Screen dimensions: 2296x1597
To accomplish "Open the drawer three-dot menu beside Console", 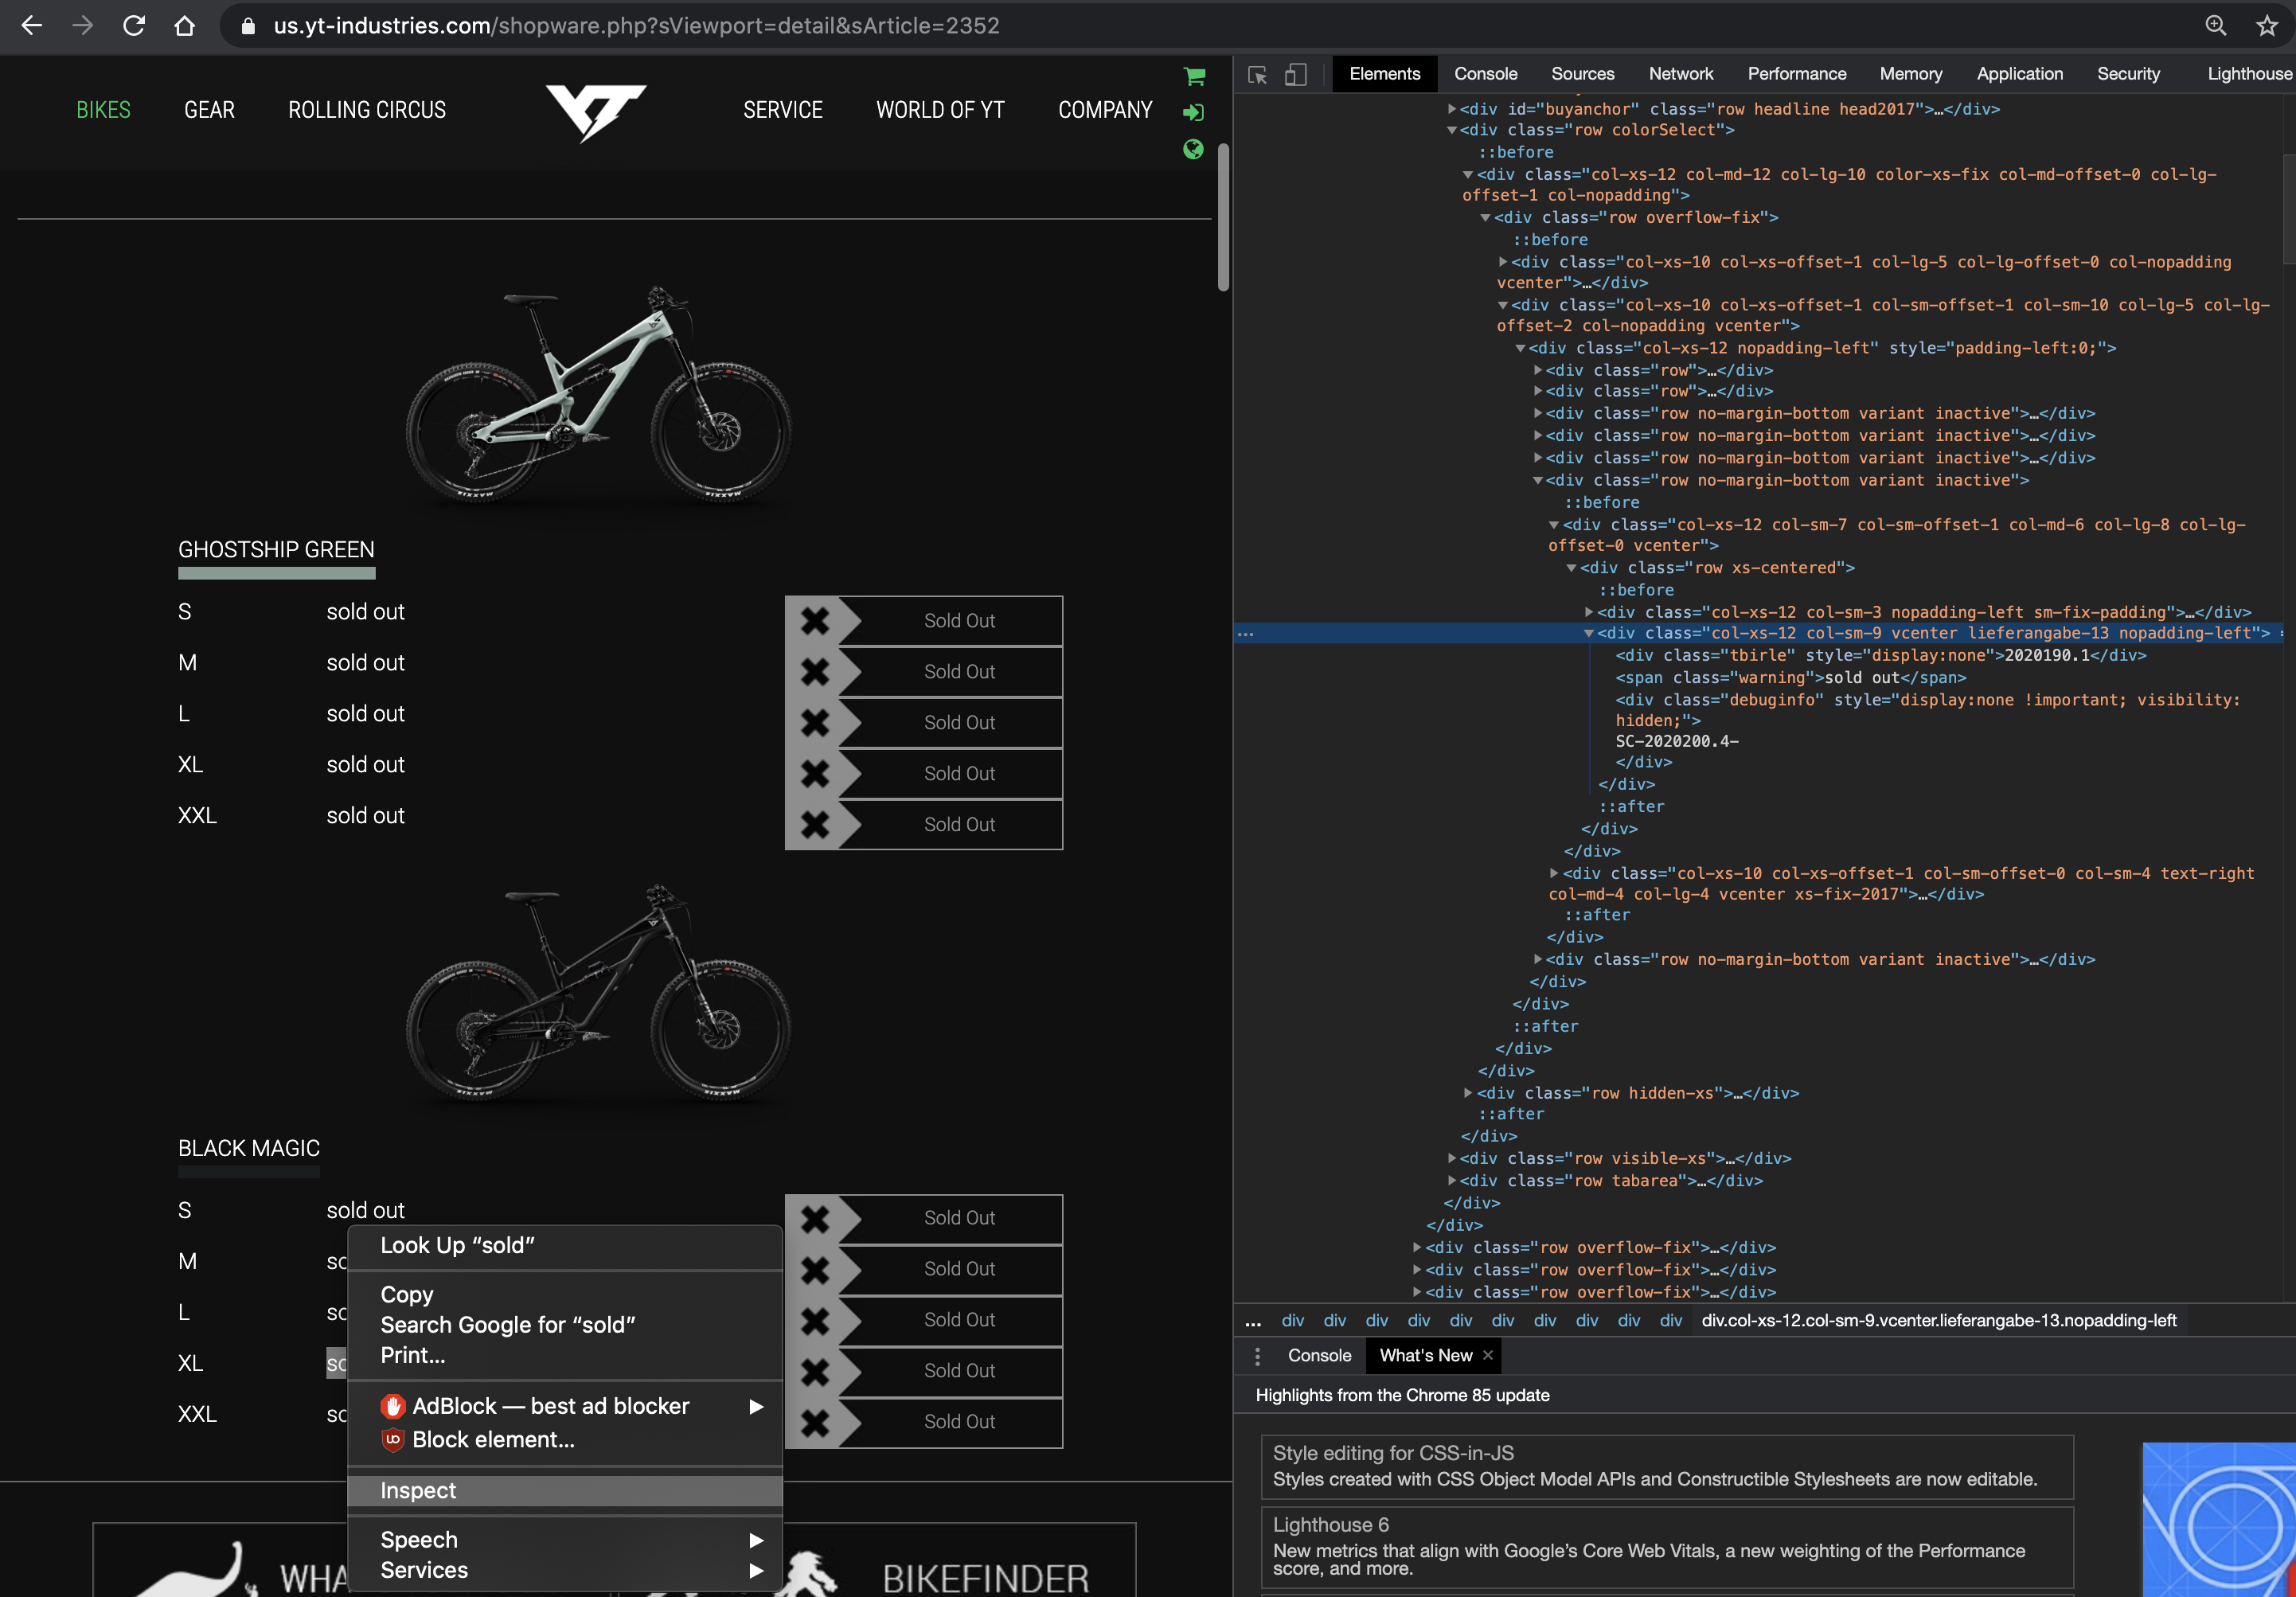I will (1257, 1356).
